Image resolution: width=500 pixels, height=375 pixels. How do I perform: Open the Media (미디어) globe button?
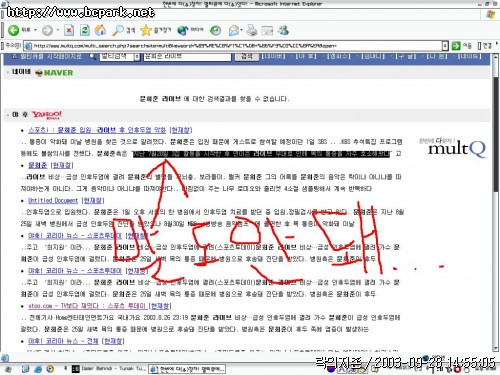tap(190, 30)
